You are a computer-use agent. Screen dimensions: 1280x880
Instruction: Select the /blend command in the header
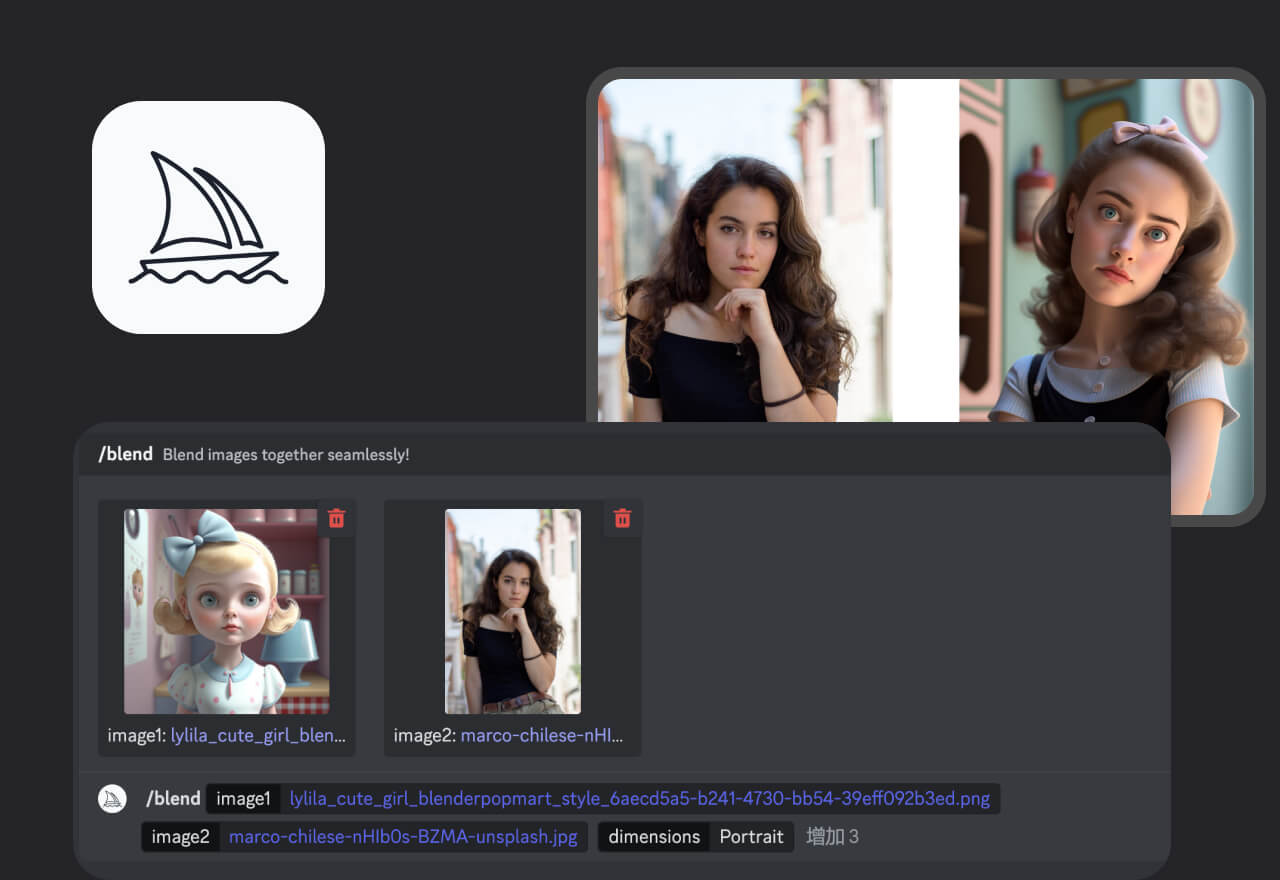coord(125,454)
